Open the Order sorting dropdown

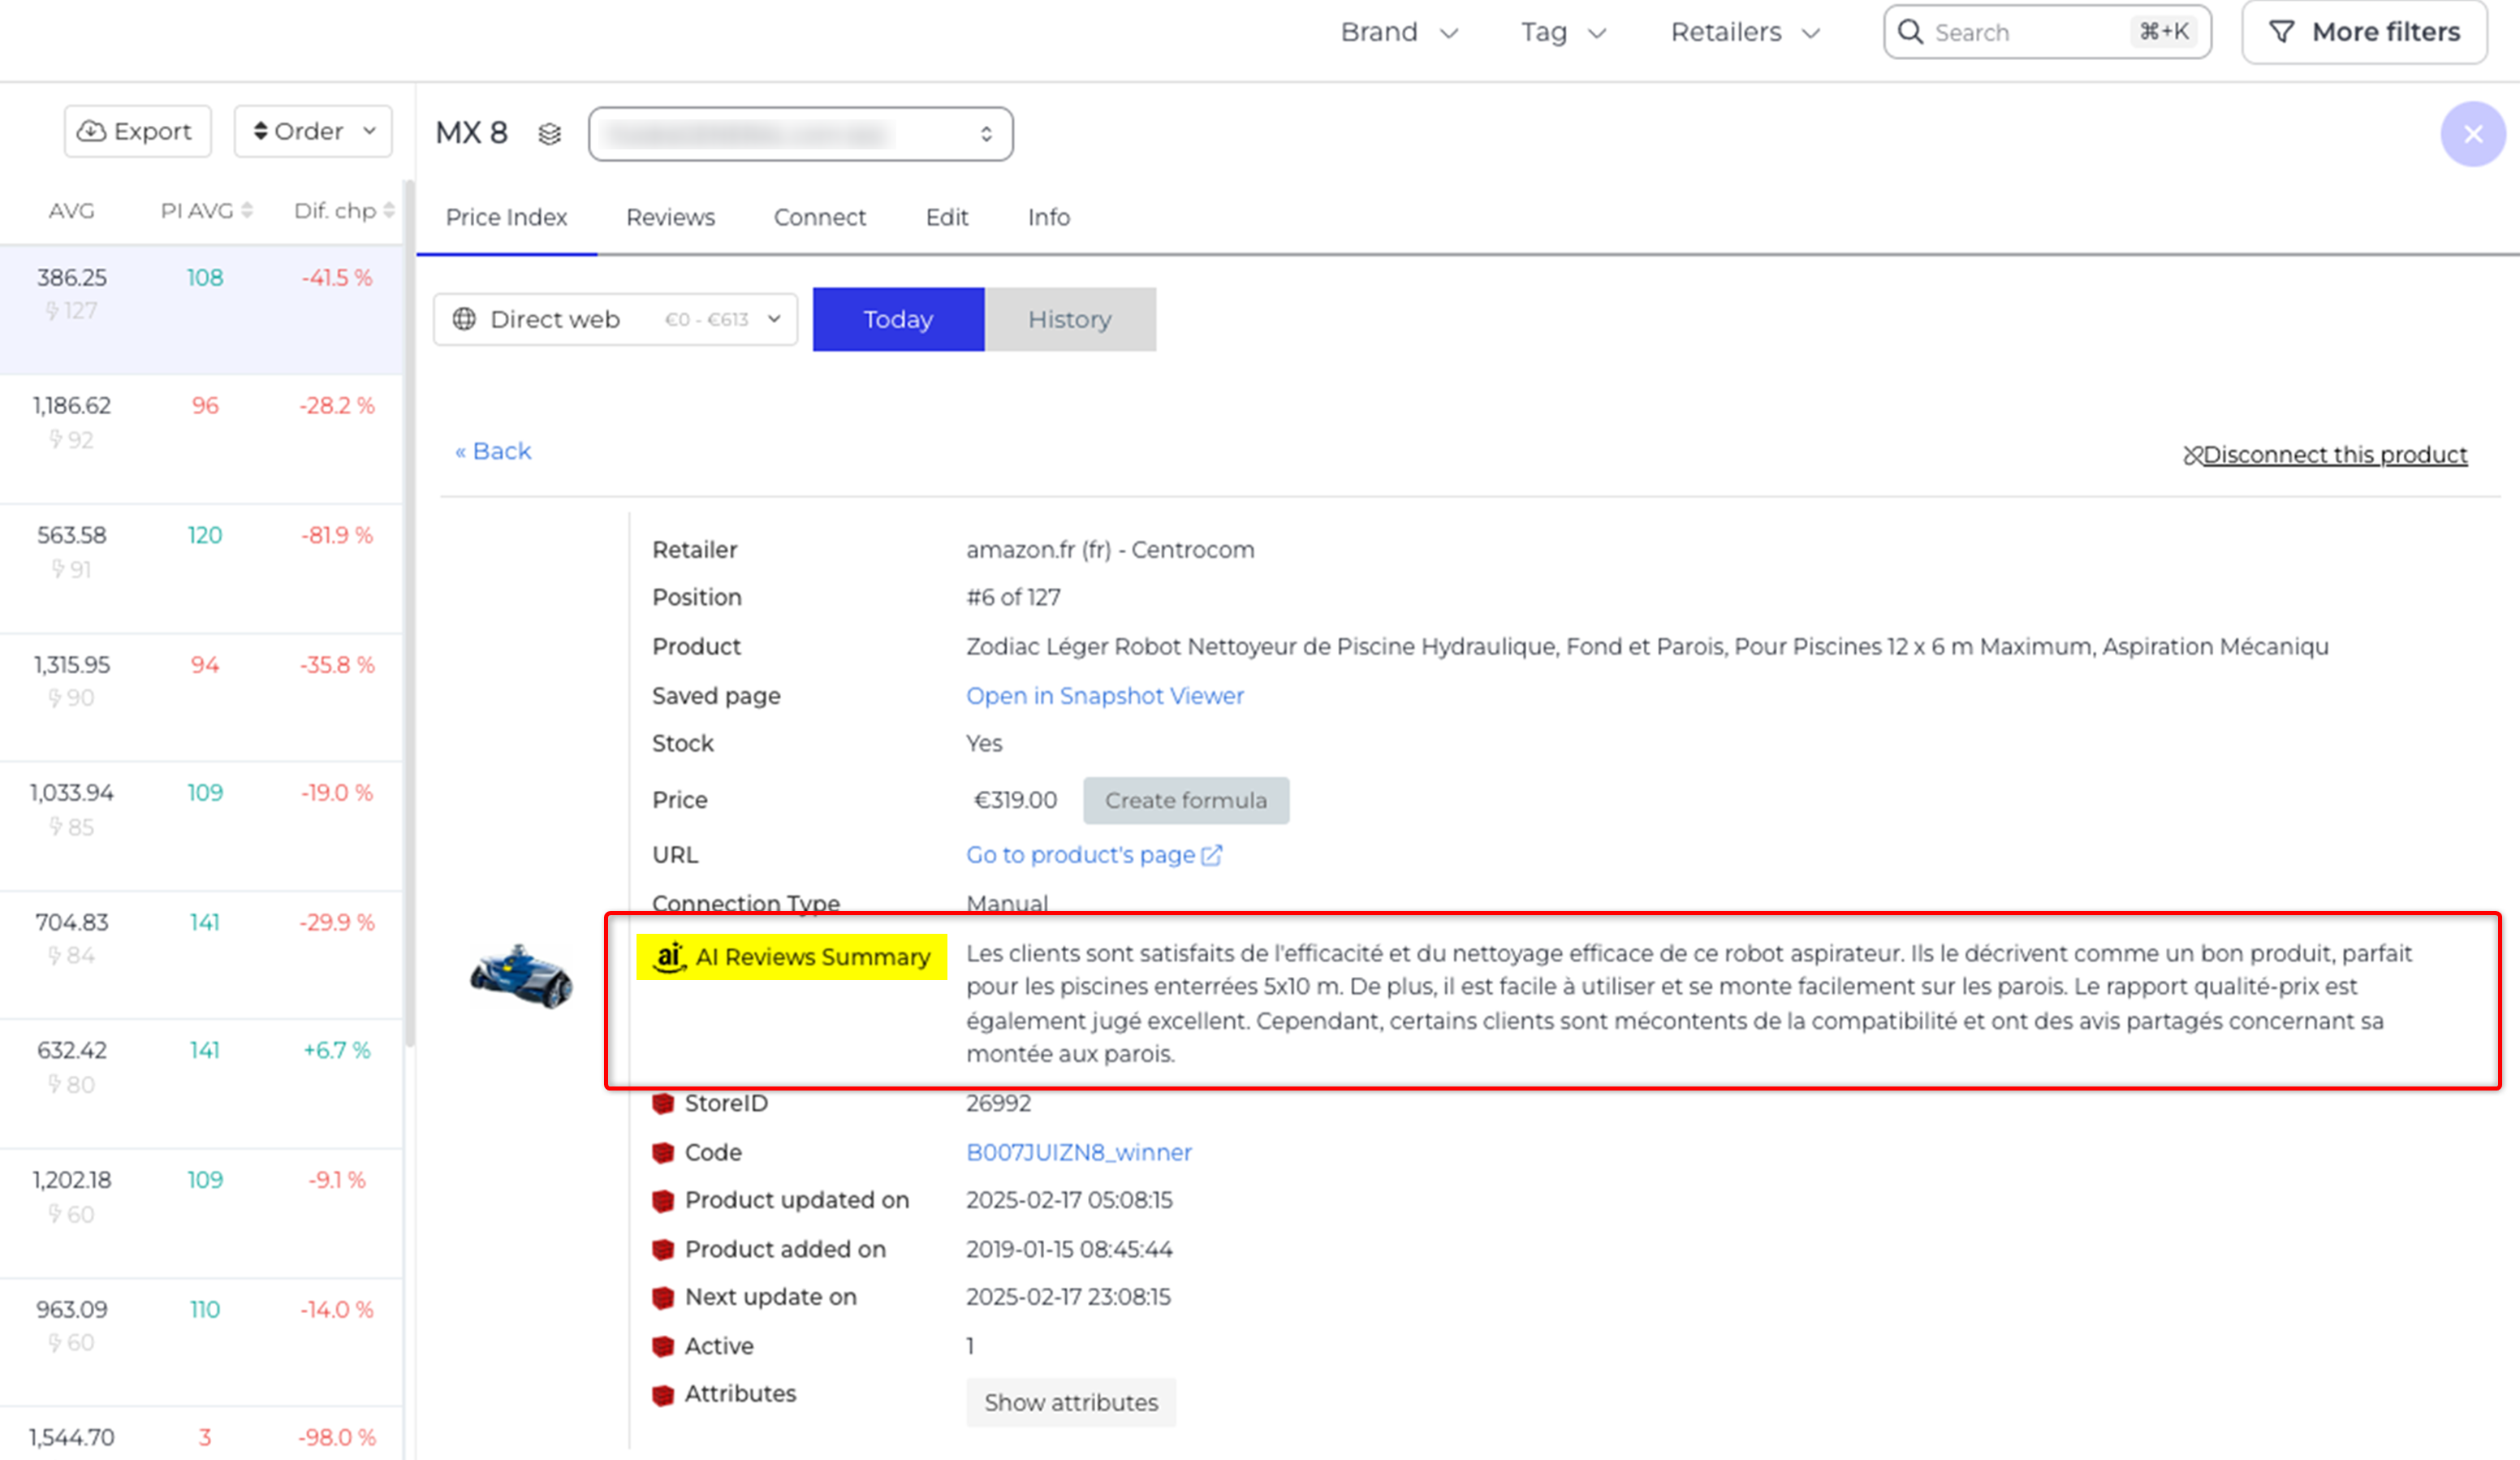tap(313, 131)
